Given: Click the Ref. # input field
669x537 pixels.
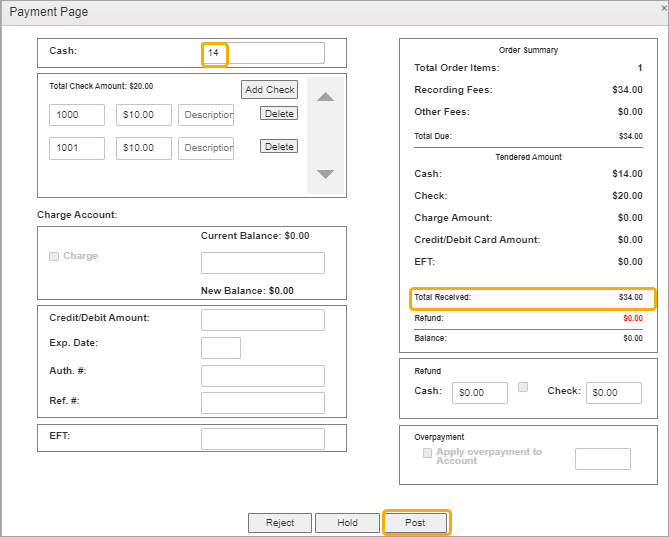Looking at the screenshot, I should click(x=262, y=403).
